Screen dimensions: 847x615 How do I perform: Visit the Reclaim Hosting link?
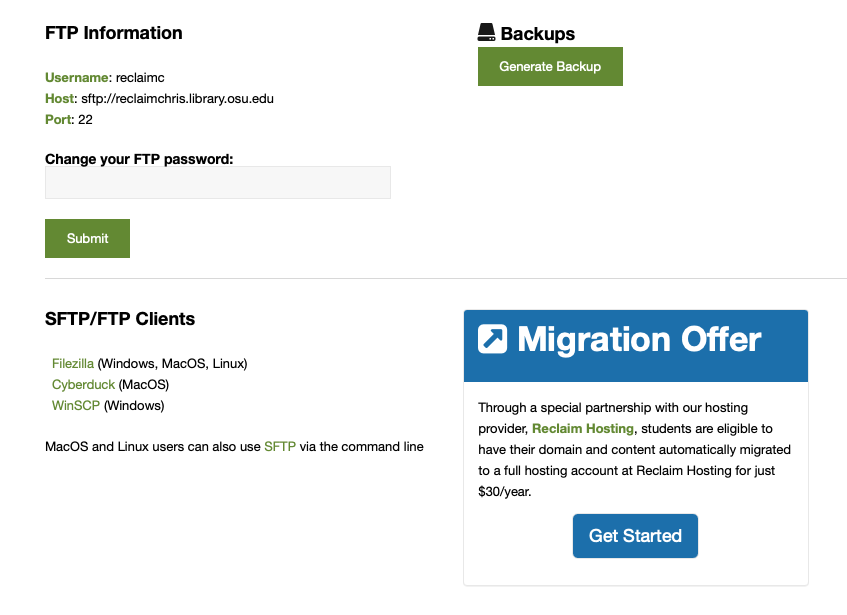pos(583,428)
